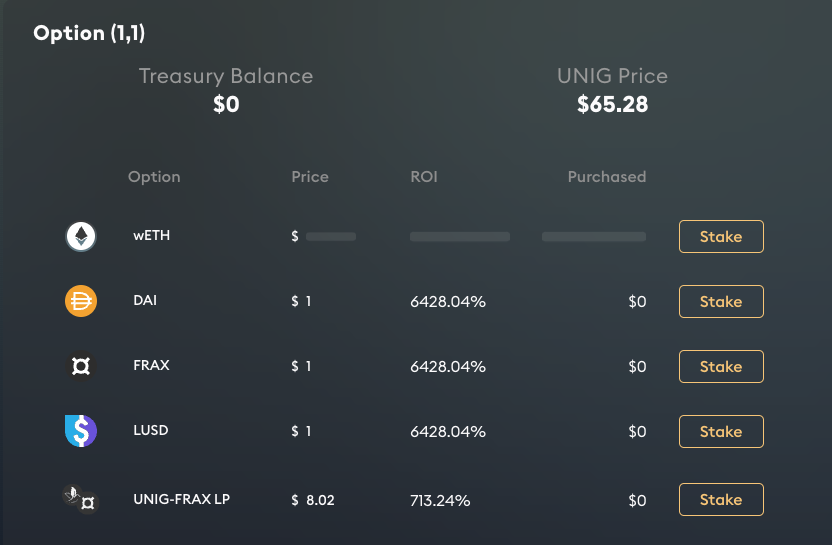The width and height of the screenshot is (832, 545).
Task: Click the FRAX token icon
Action: pyautogui.click(x=81, y=366)
